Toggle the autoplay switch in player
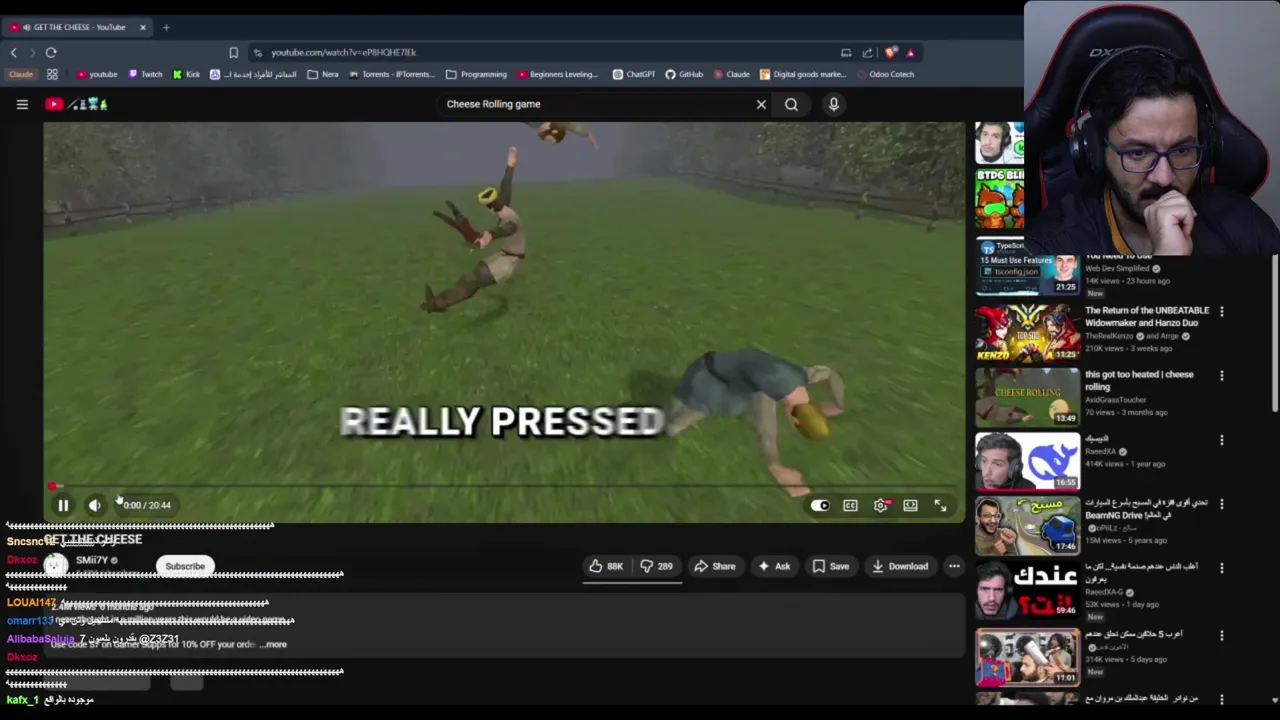Image resolution: width=1280 pixels, height=720 pixels. (x=820, y=505)
